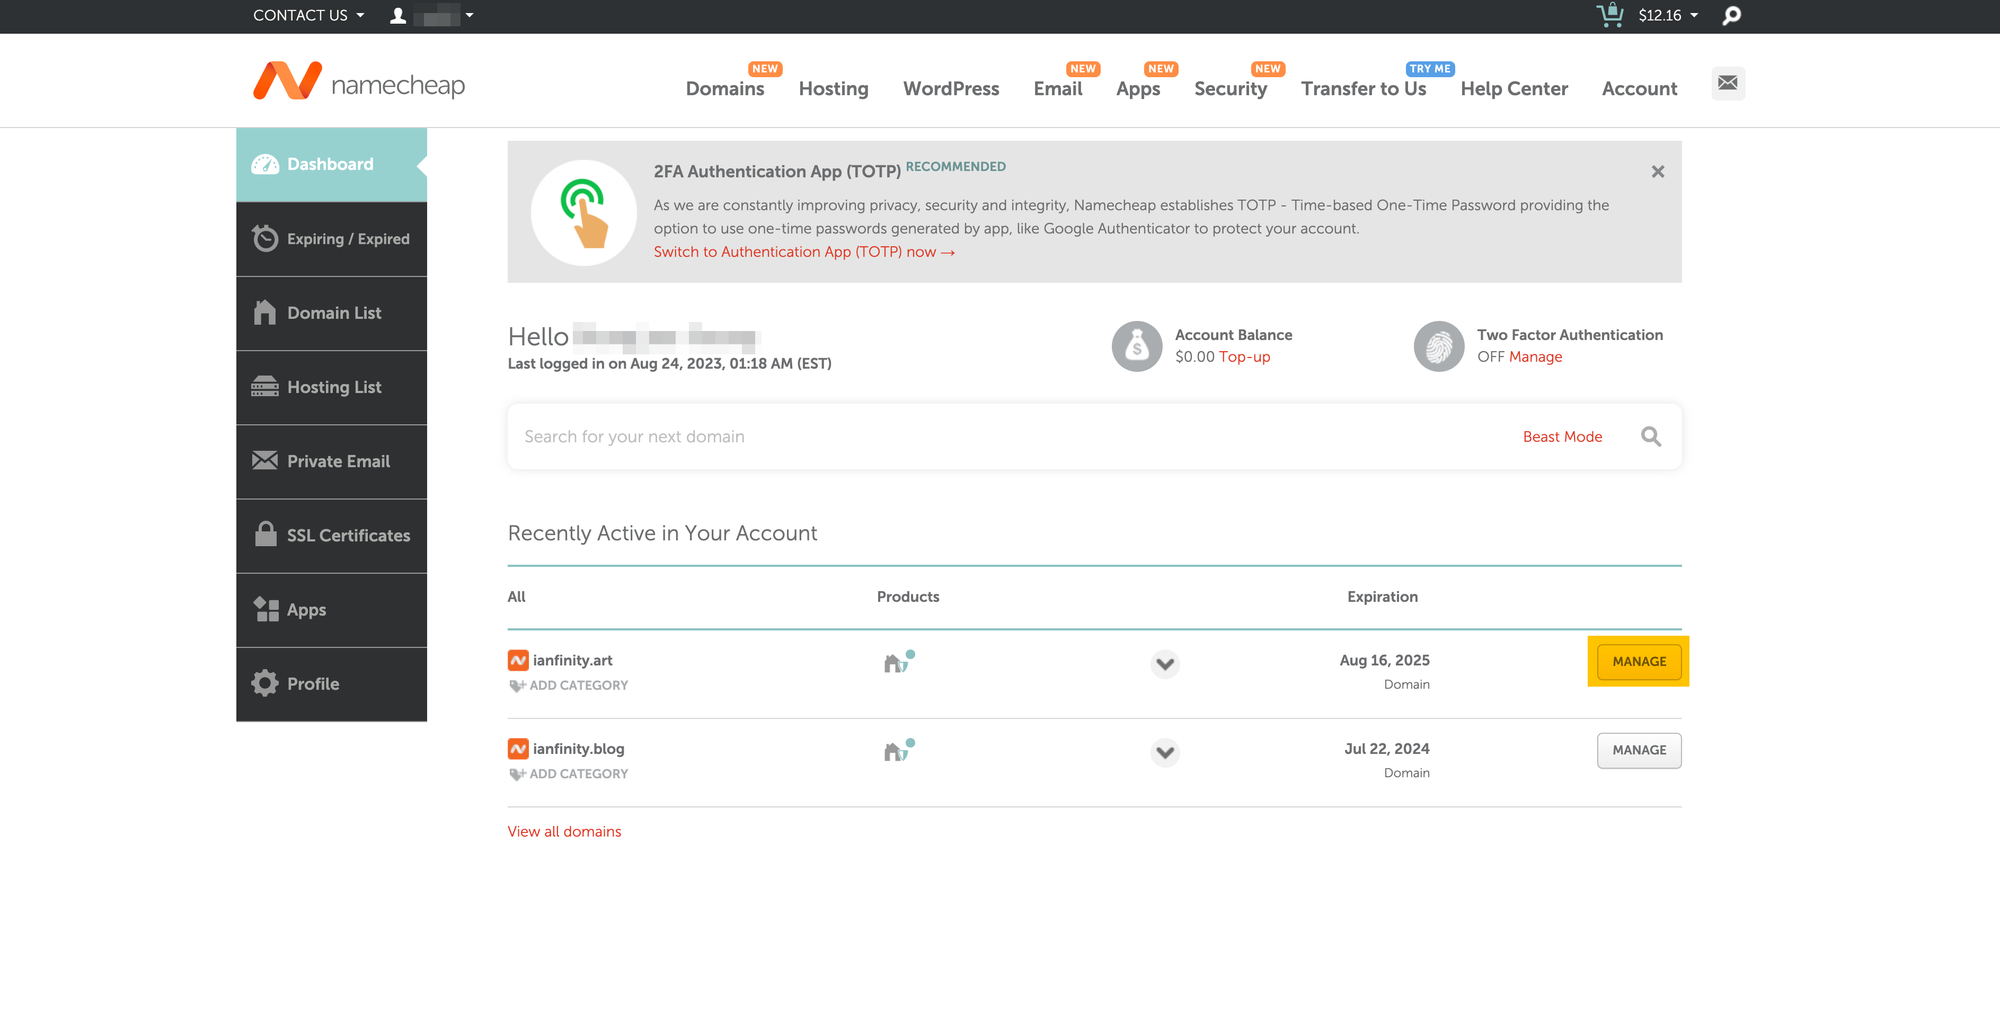Click the Namecheap logo
Image resolution: width=2000 pixels, height=1015 pixels.
pos(359,82)
